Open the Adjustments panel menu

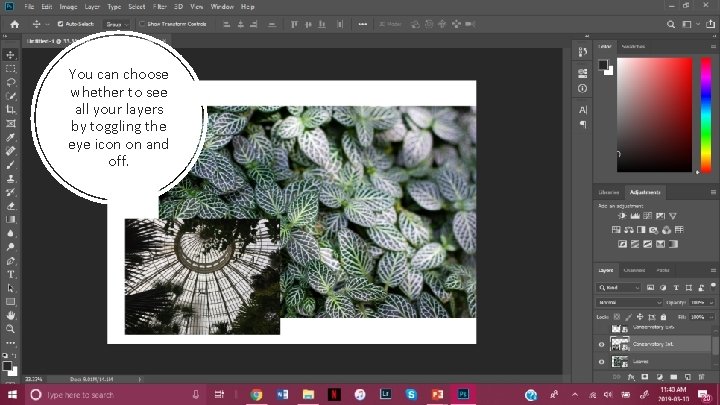coord(713,192)
